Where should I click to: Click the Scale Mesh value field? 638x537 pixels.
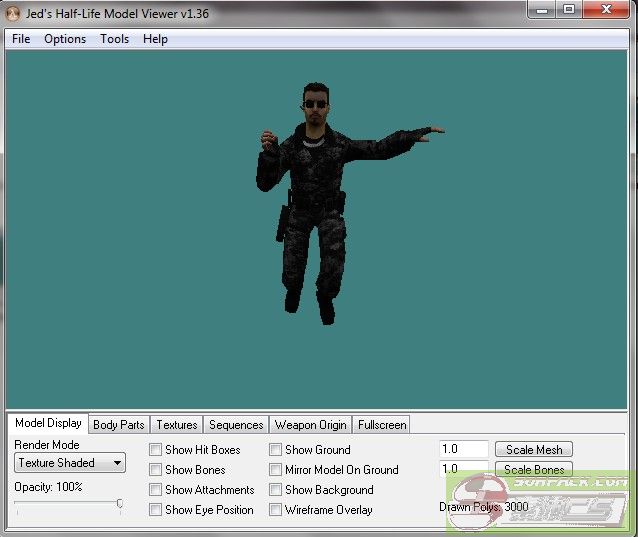pos(463,449)
